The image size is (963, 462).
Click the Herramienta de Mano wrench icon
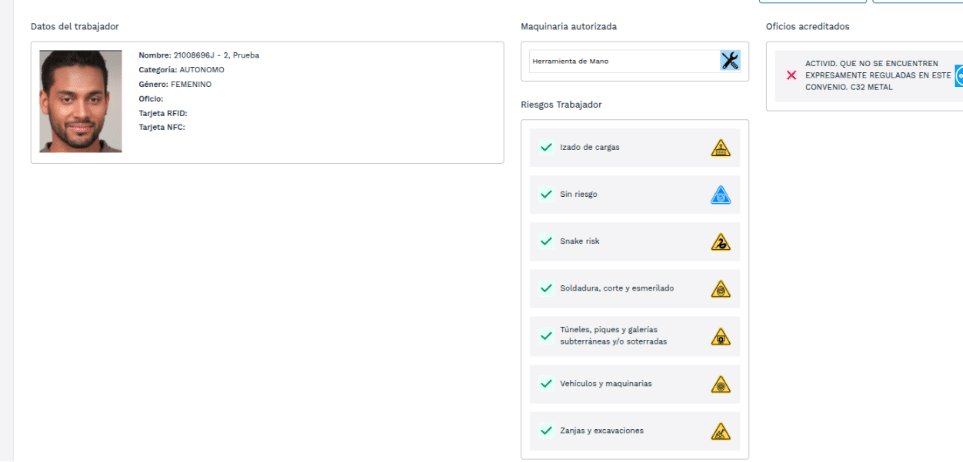pyautogui.click(x=730, y=61)
